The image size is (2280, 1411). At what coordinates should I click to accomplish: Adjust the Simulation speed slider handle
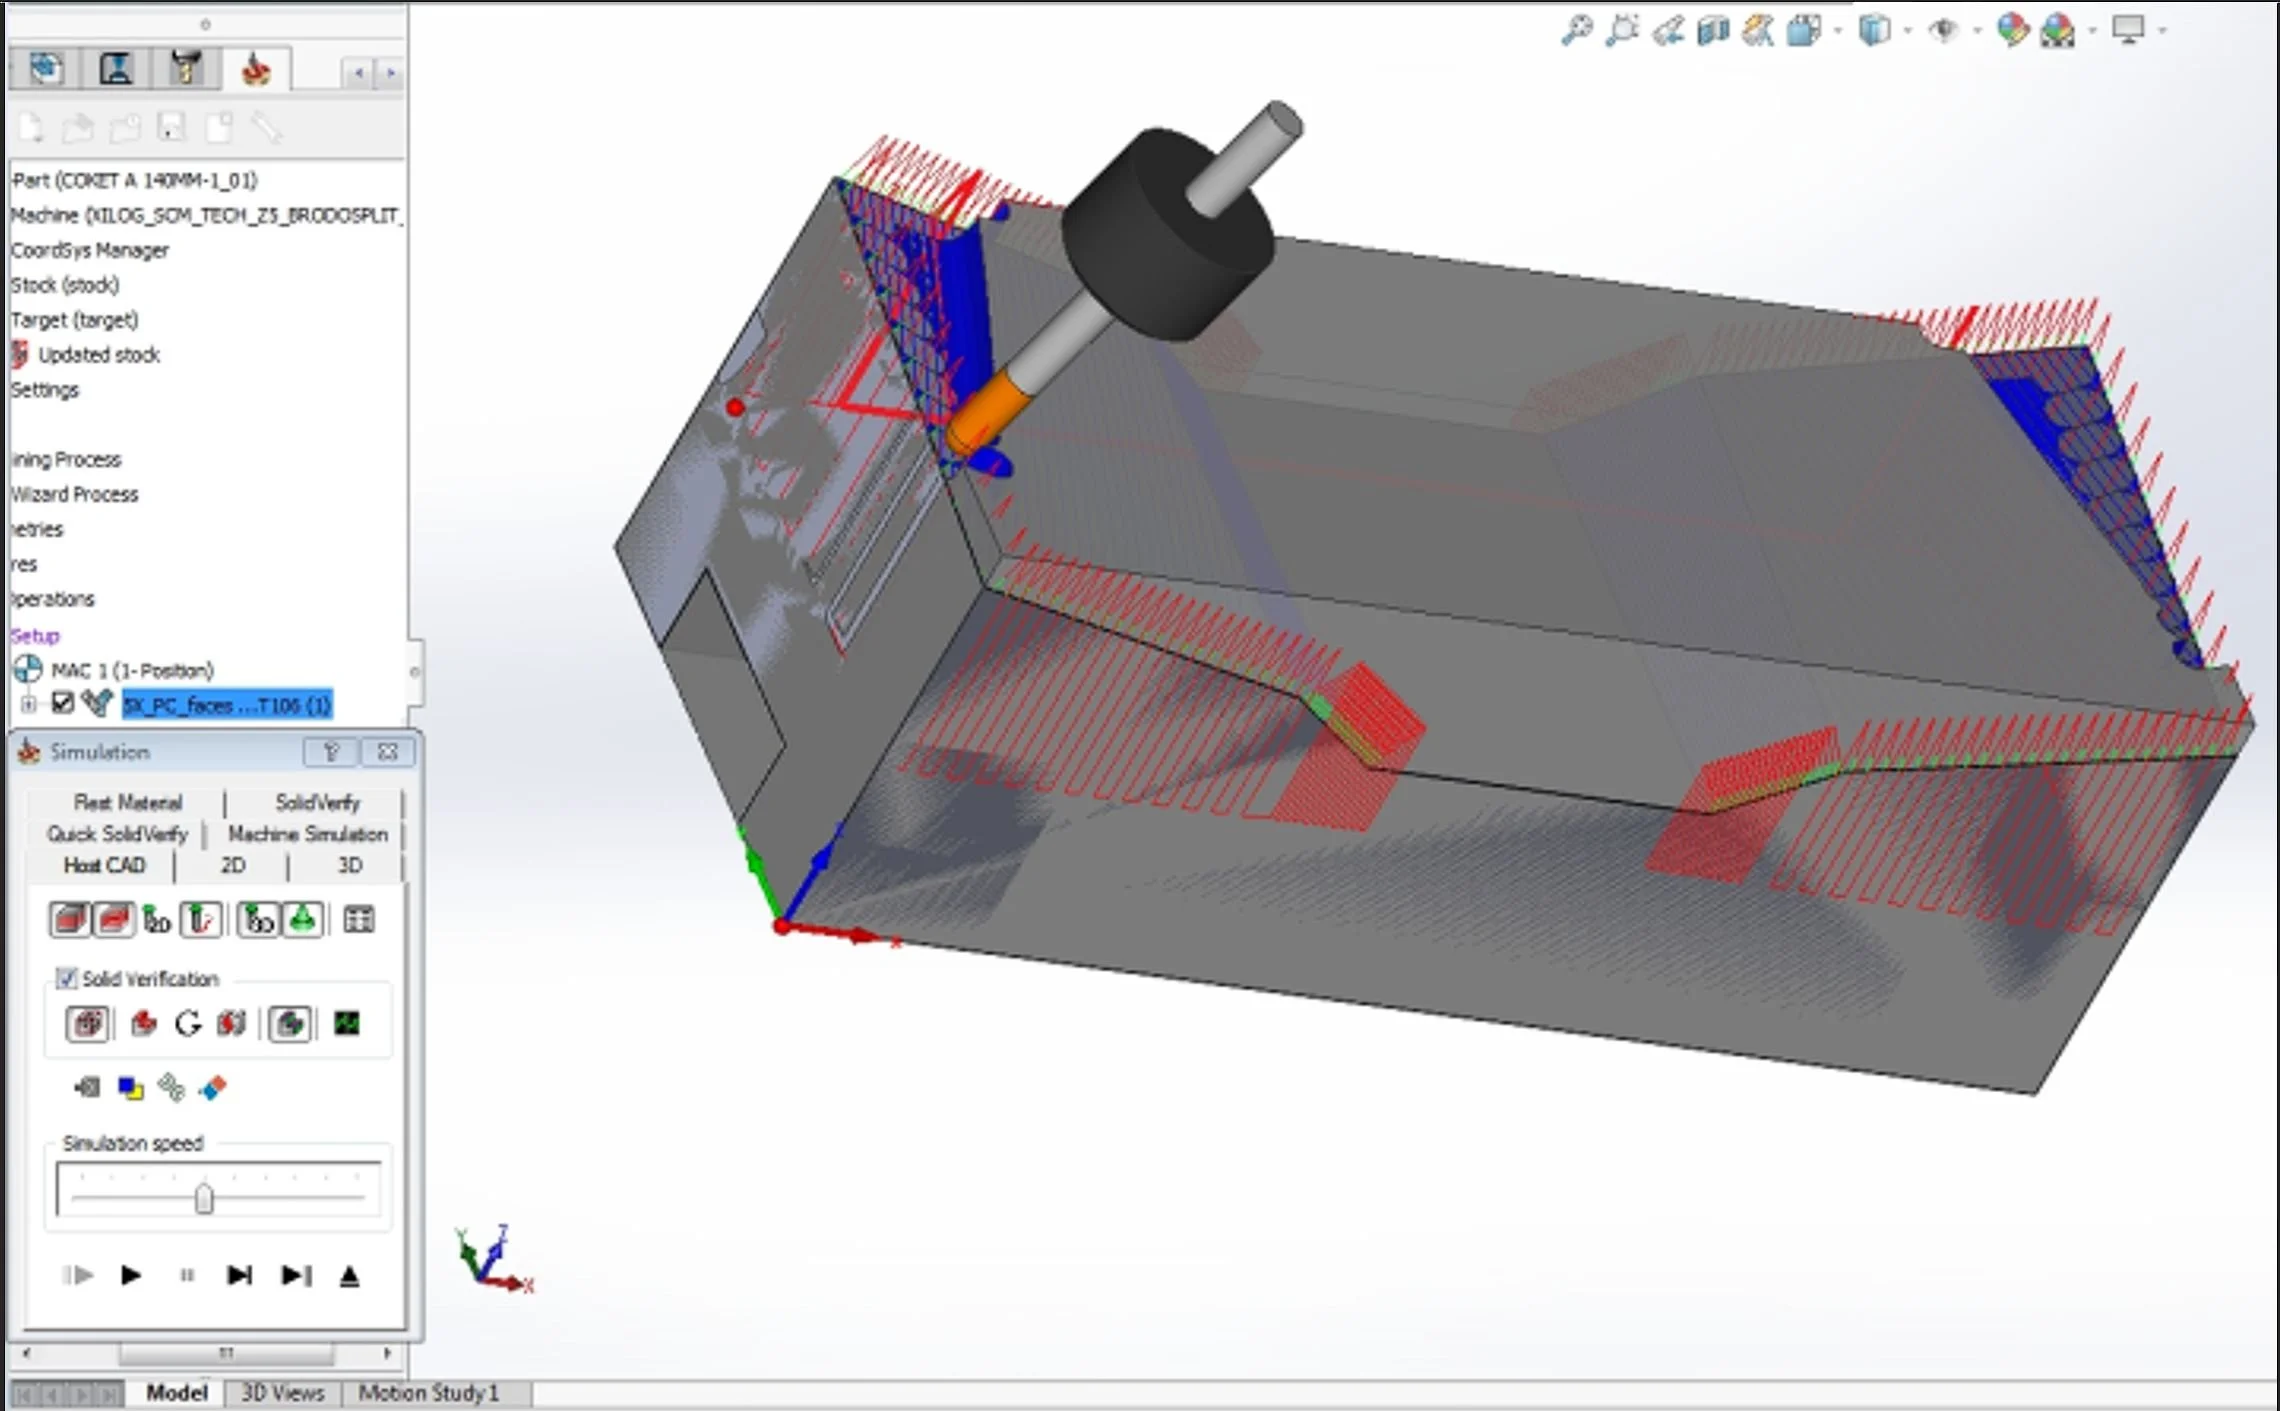pyautogui.click(x=204, y=1198)
